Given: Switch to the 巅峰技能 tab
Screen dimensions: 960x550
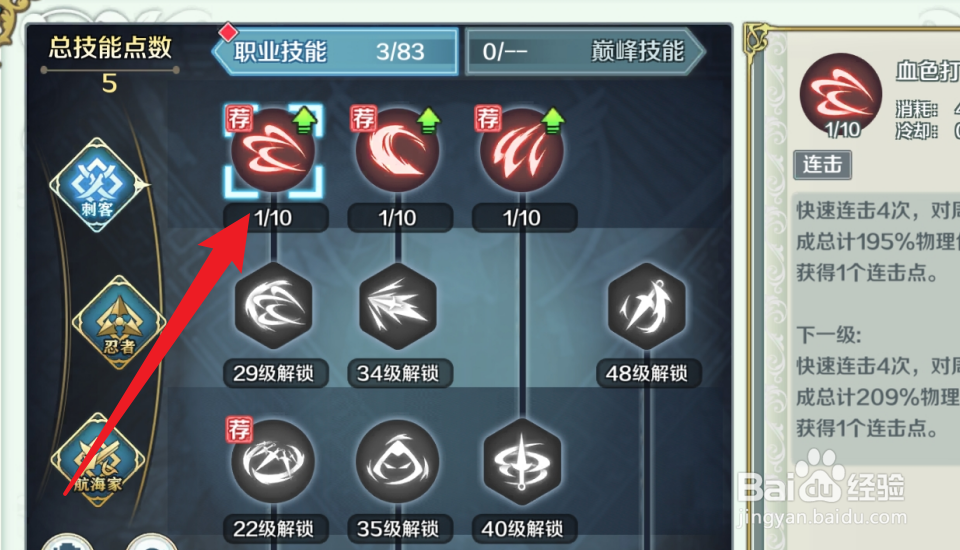Looking at the screenshot, I should (585, 51).
